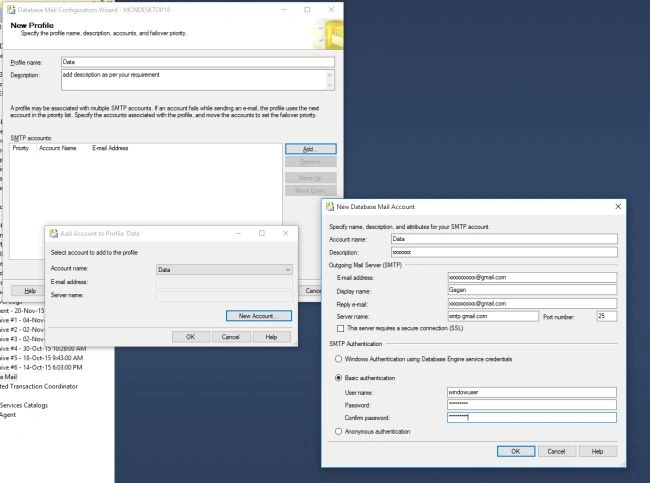Select Distributed Transaction Coordinator tree item

[x=39, y=386]
